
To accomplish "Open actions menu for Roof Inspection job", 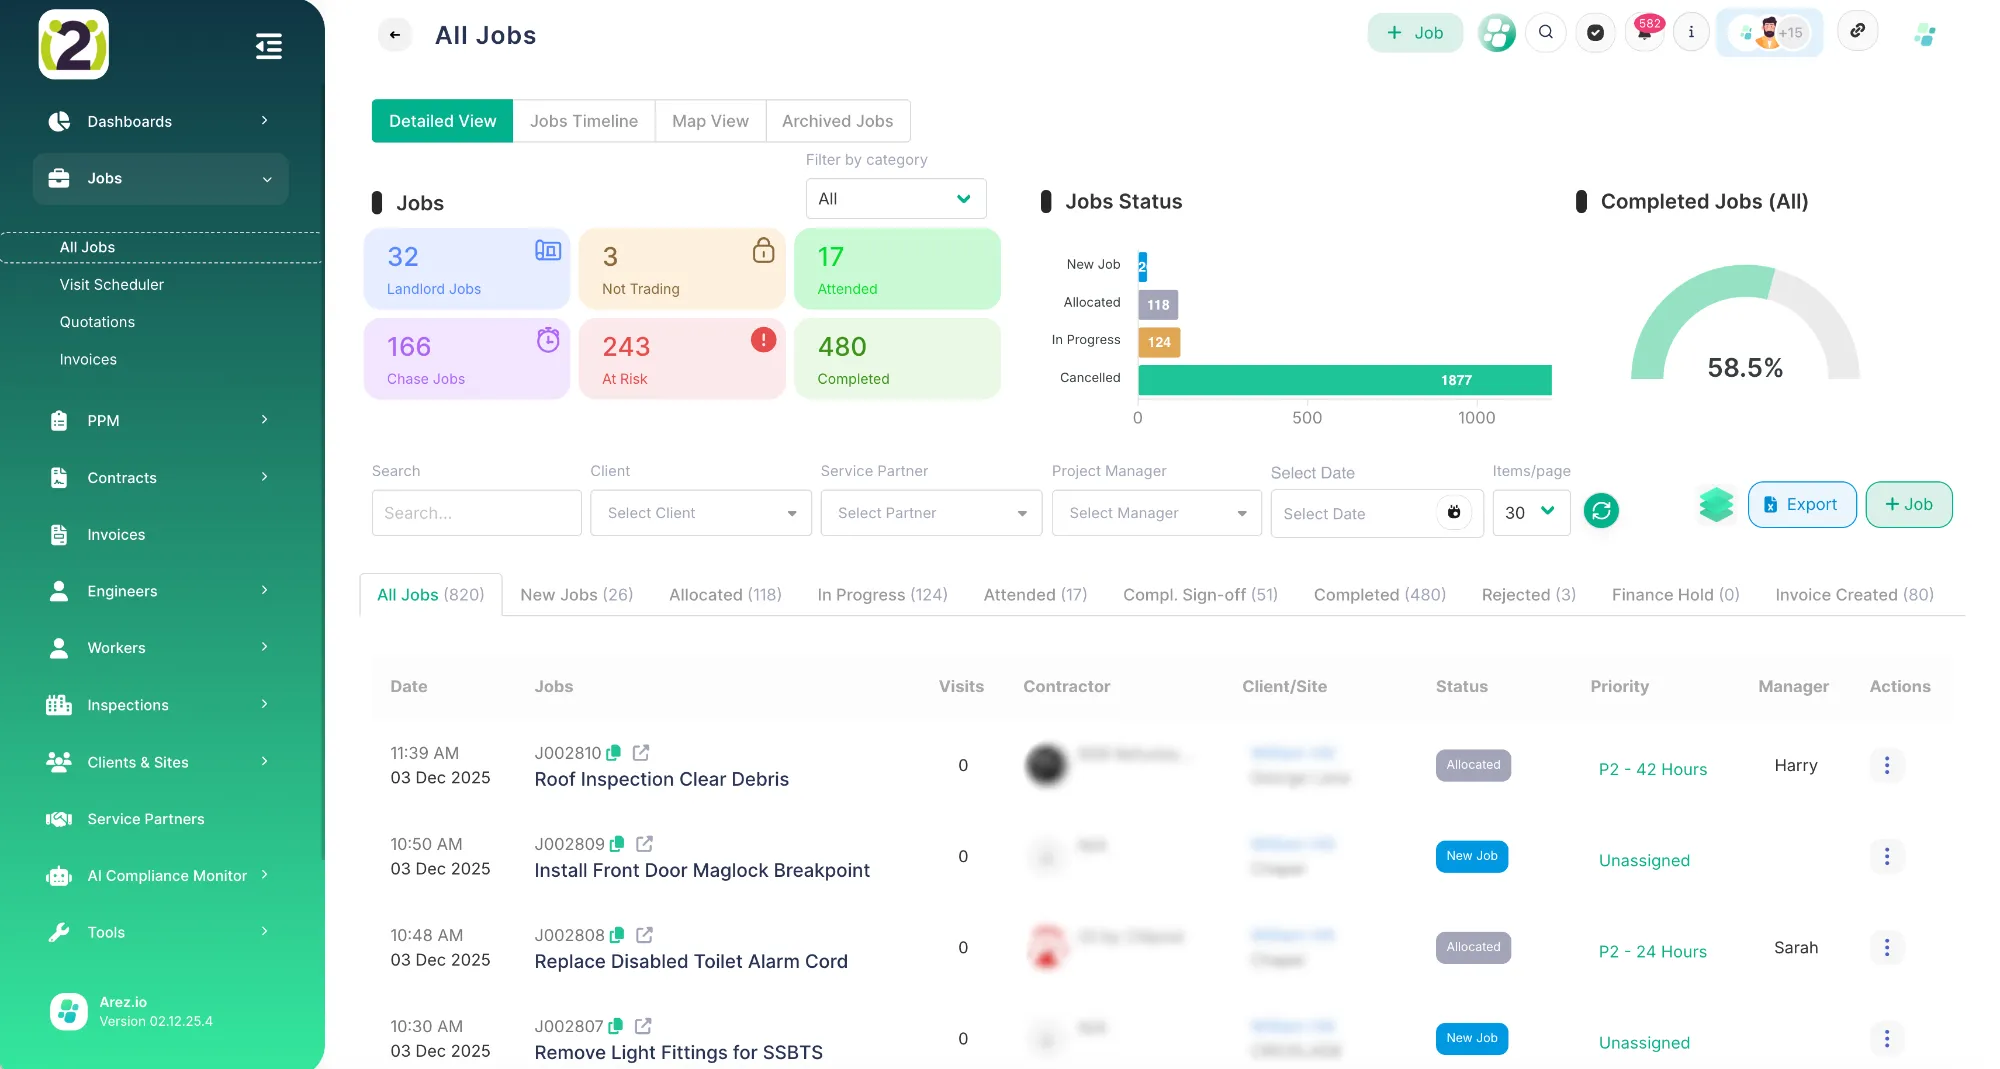I will (x=1886, y=765).
